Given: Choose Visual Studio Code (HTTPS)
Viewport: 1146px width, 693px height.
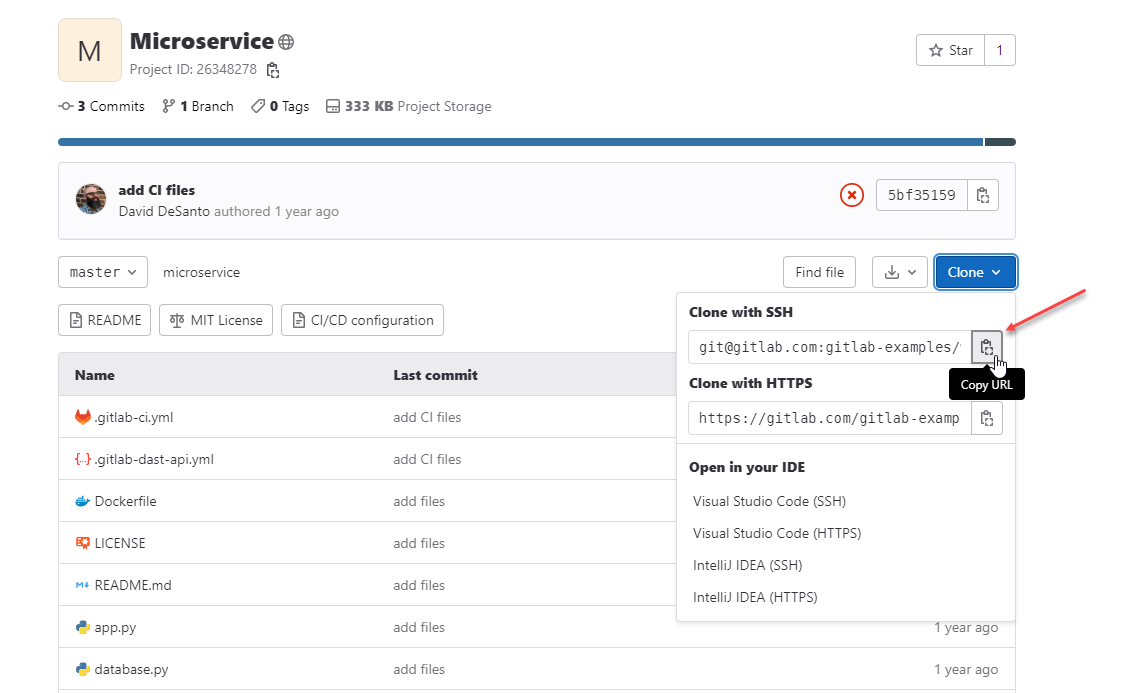Looking at the screenshot, I should point(777,534).
